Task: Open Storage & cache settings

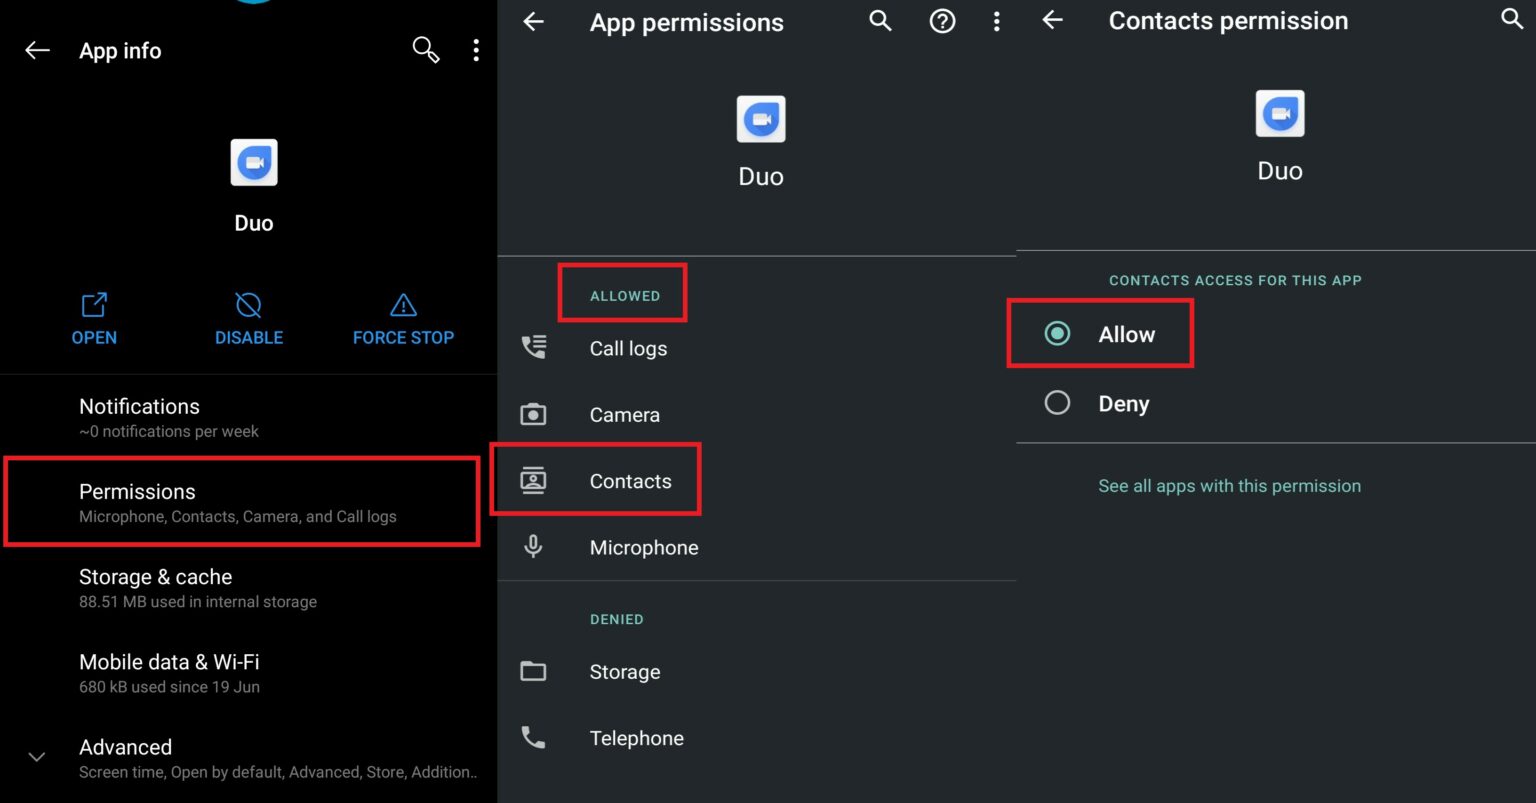Action: (240, 587)
